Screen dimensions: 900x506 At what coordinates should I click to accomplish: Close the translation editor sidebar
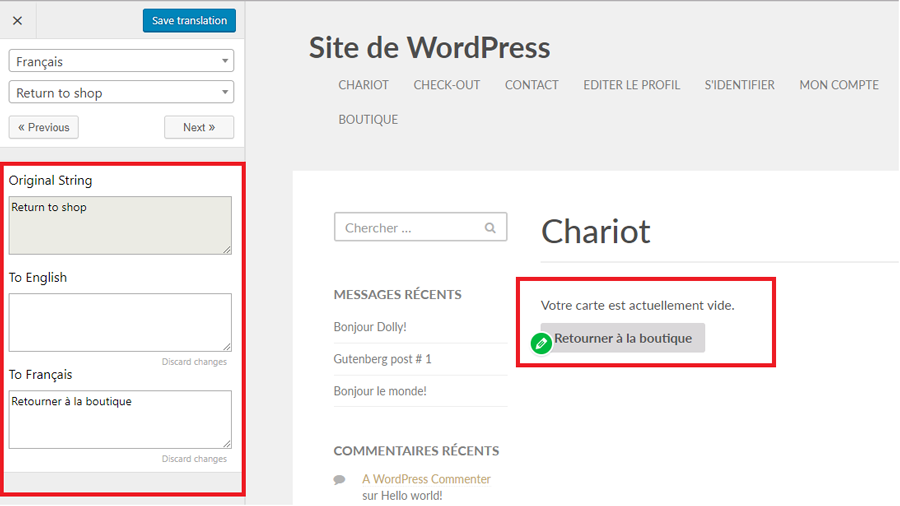click(18, 21)
